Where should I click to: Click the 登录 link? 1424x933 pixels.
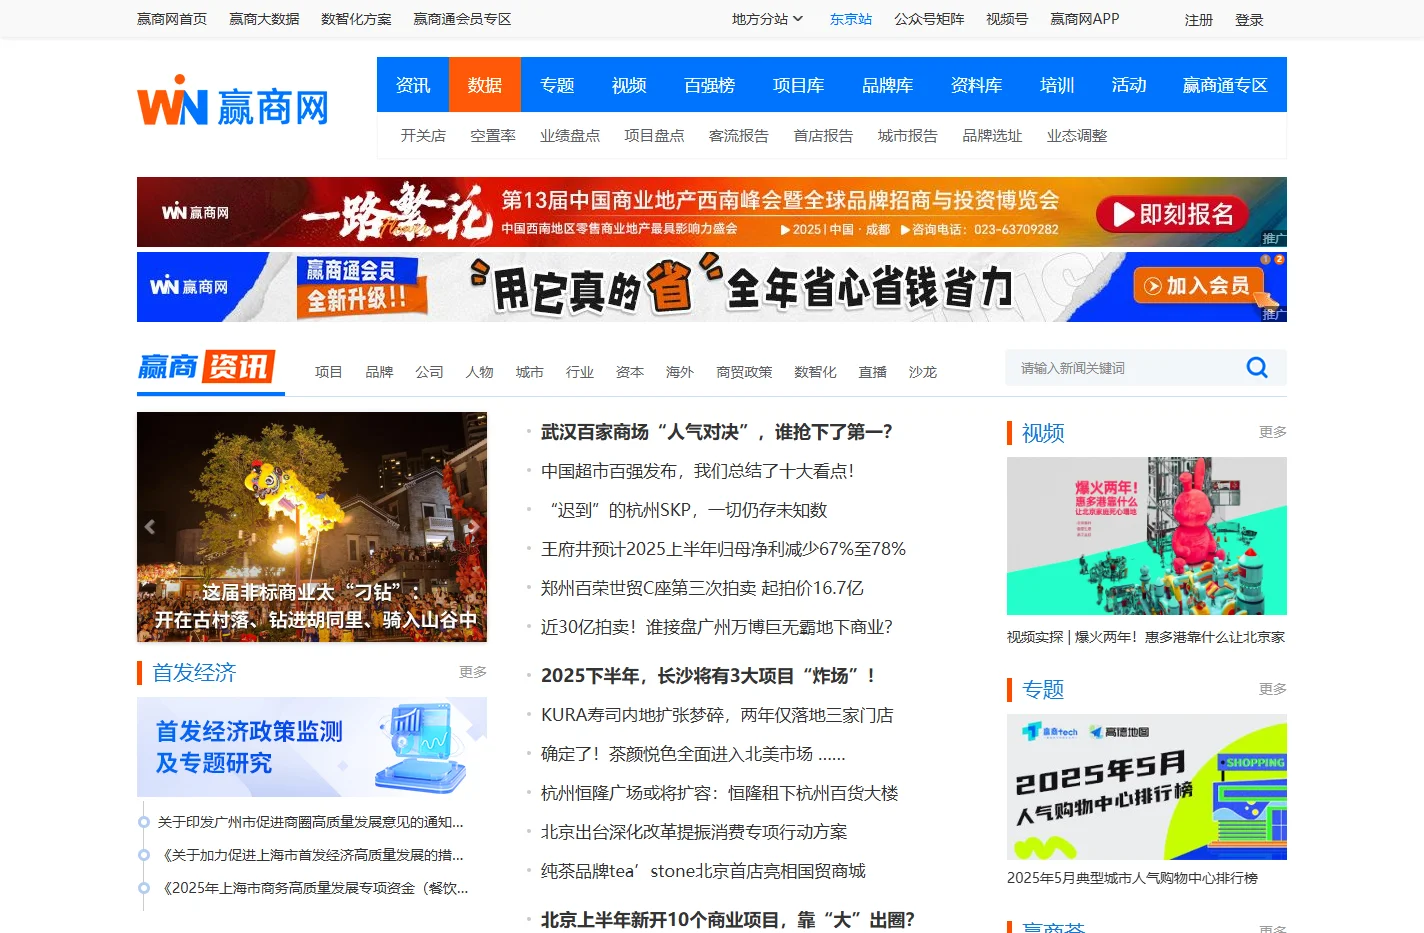pyautogui.click(x=1249, y=20)
